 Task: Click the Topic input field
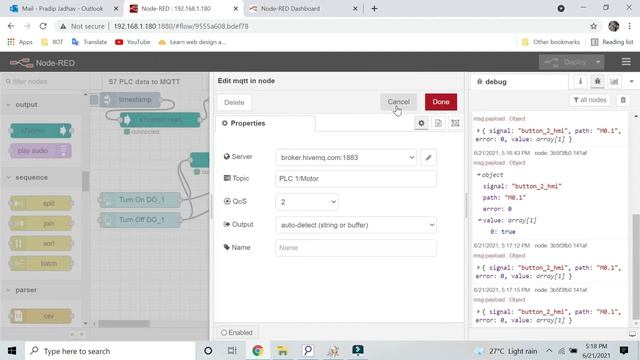(356, 179)
